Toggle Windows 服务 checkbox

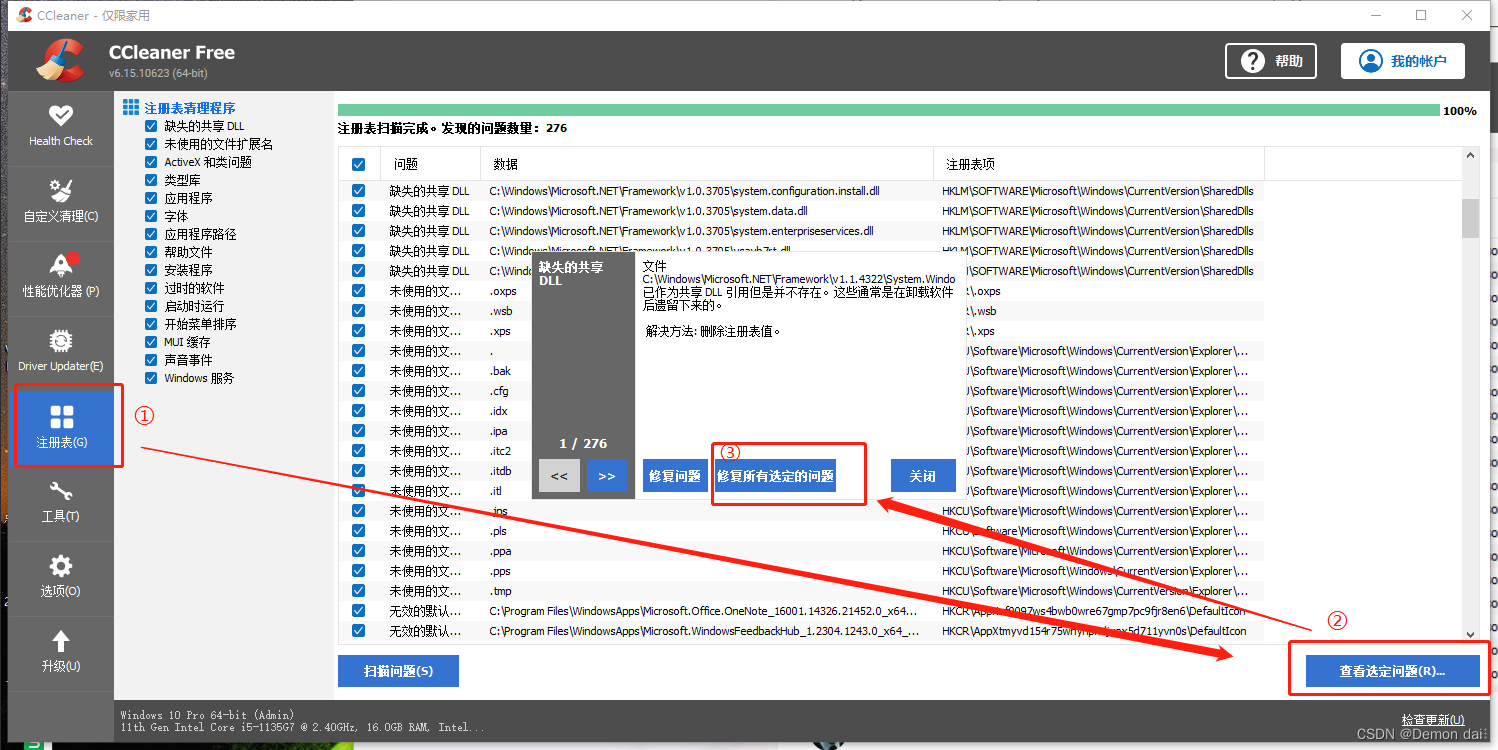pyautogui.click(x=151, y=378)
